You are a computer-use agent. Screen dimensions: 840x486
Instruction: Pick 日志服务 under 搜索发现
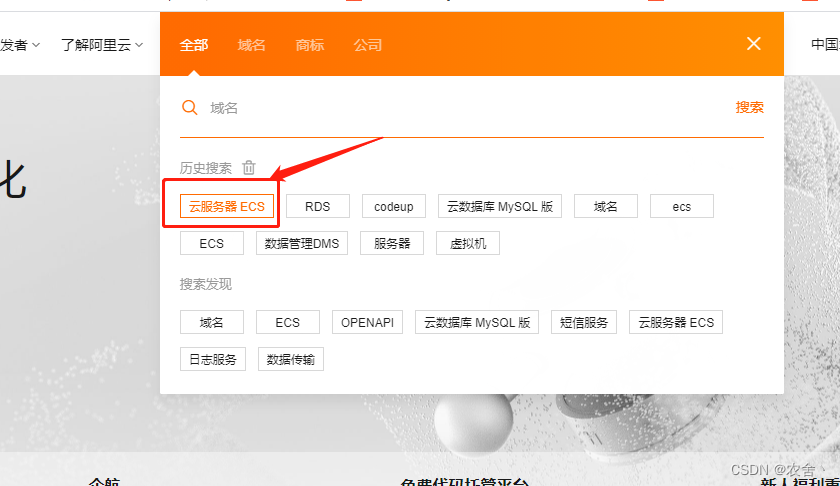[213, 359]
